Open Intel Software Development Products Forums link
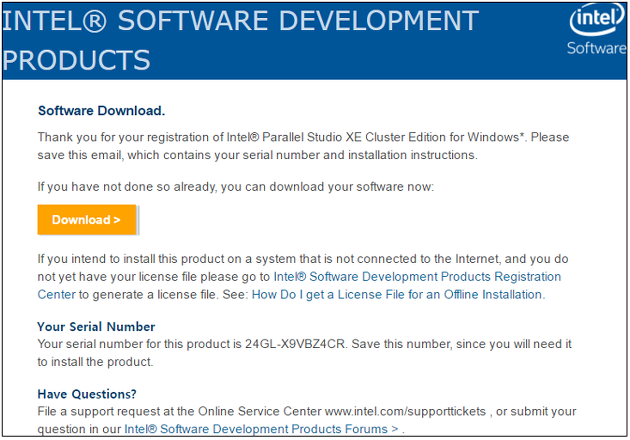 coord(261,429)
